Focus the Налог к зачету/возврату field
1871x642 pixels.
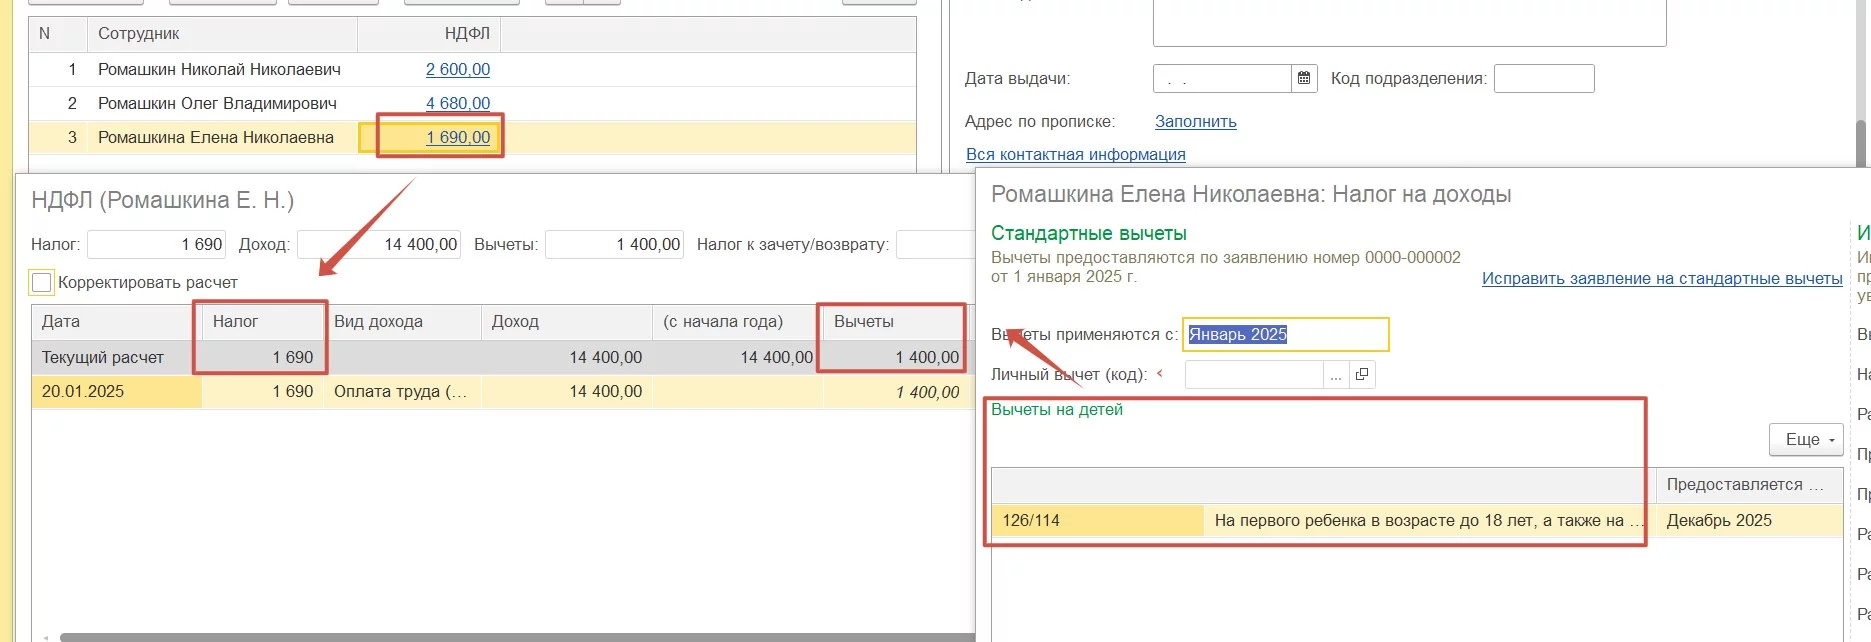[x=936, y=245]
